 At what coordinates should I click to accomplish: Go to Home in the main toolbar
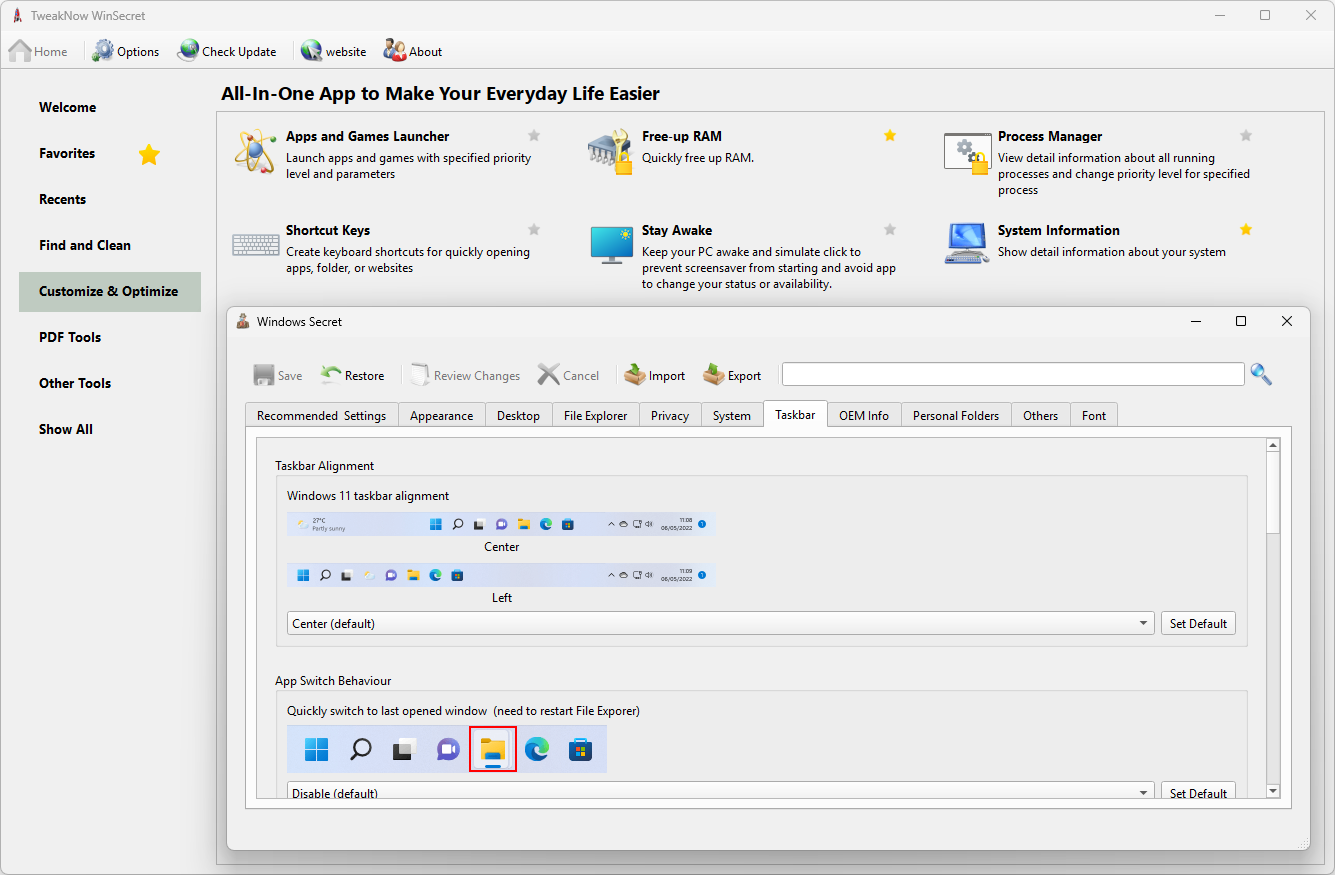[39, 51]
